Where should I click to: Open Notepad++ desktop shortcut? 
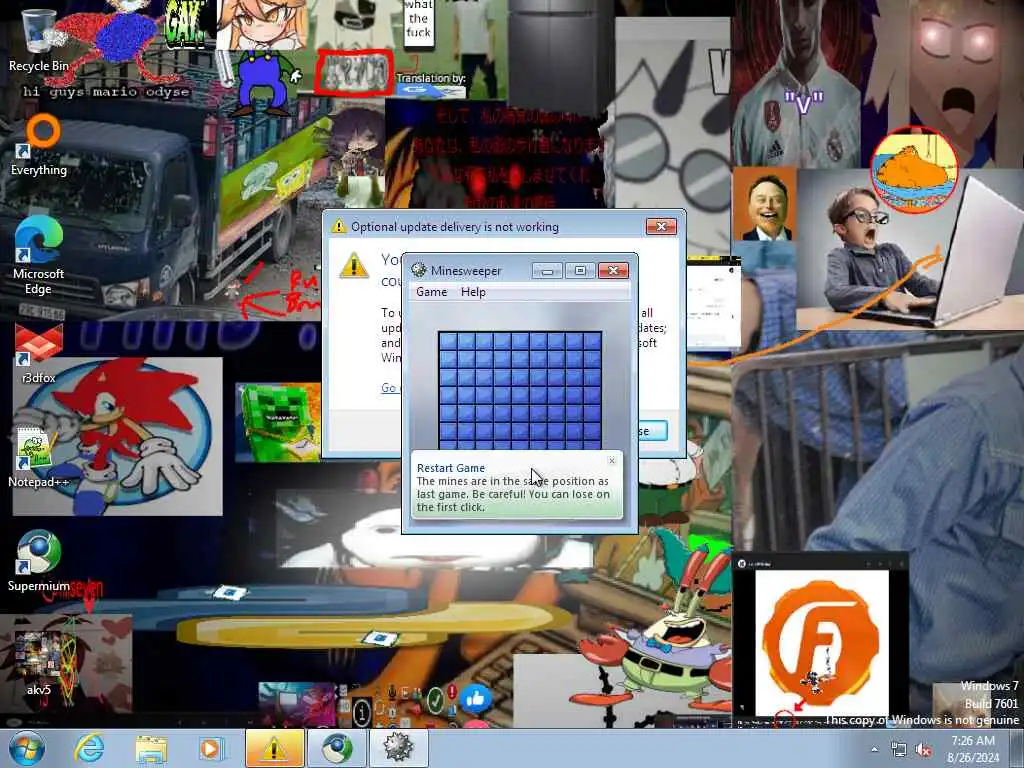point(38,456)
